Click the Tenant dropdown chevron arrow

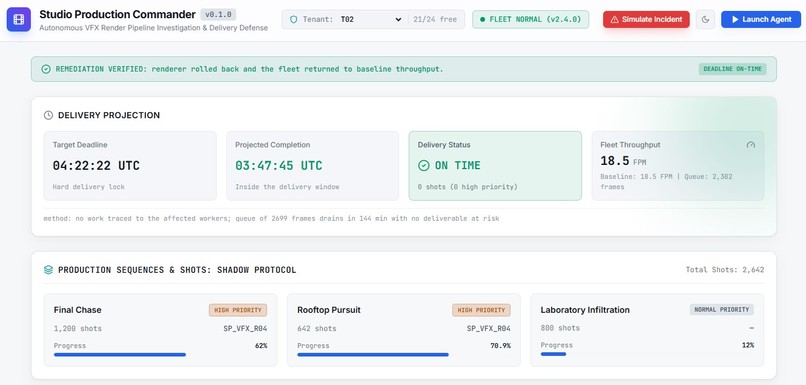coord(398,20)
